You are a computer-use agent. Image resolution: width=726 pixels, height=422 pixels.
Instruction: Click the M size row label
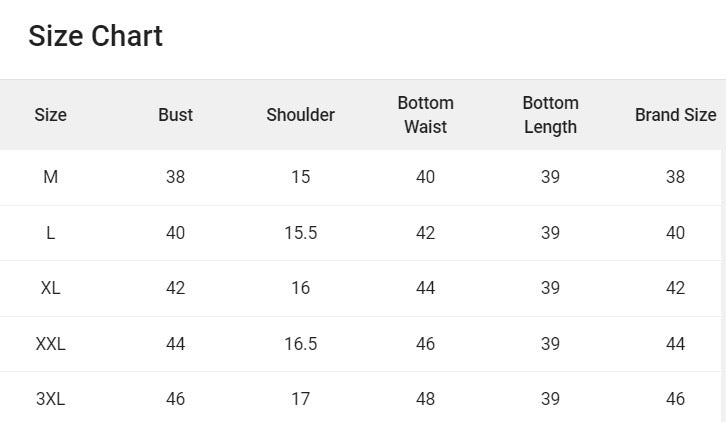(x=50, y=177)
